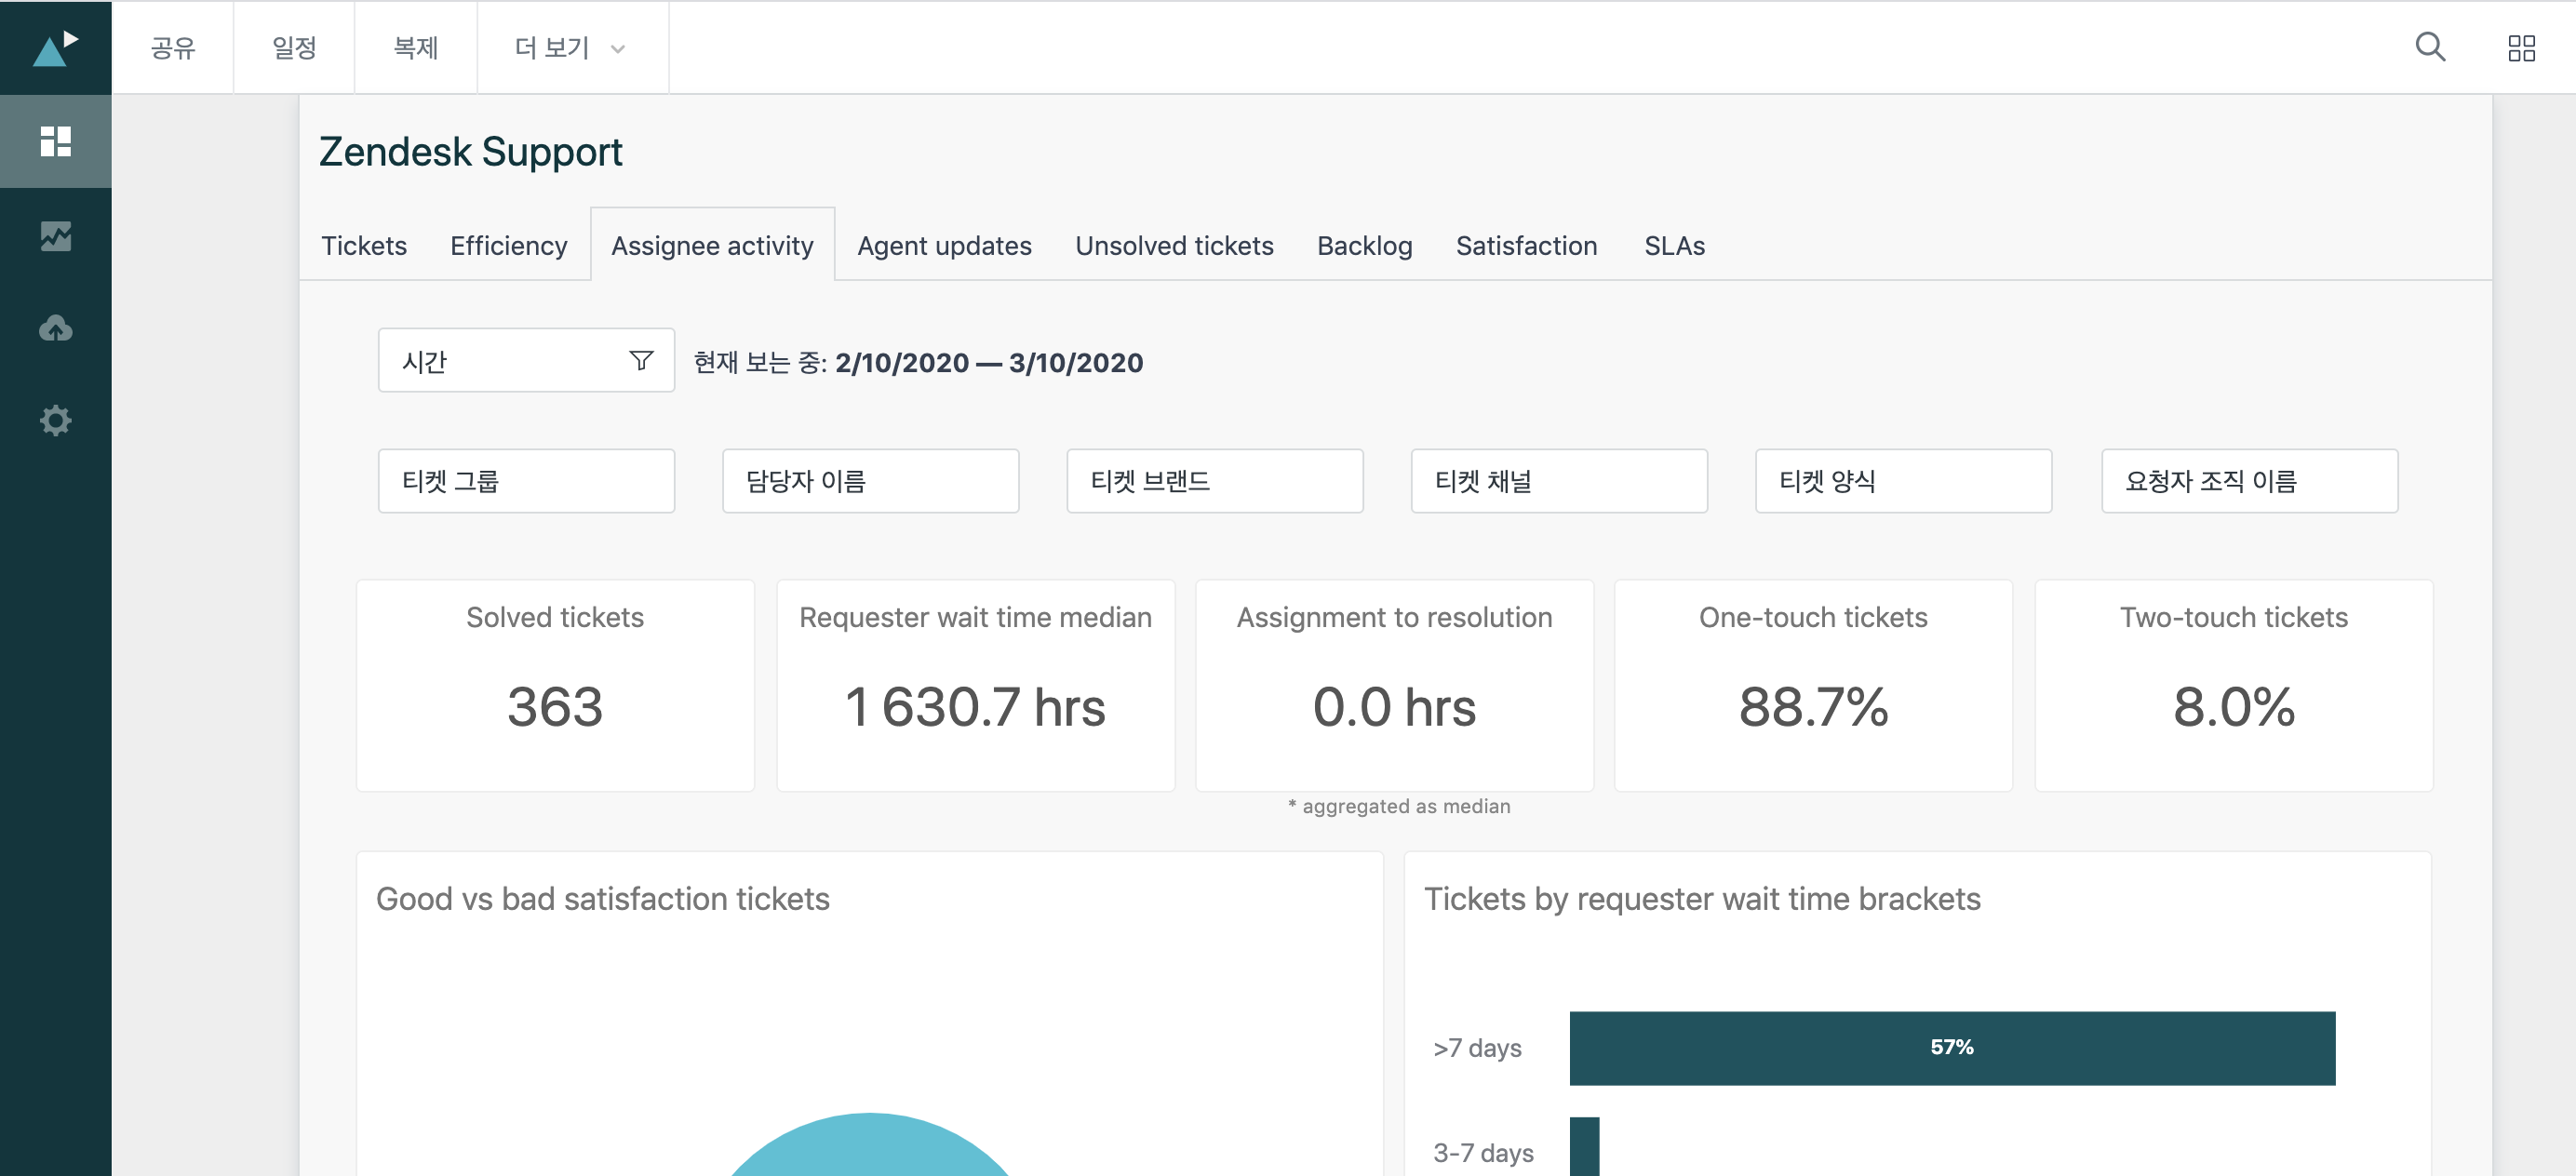The height and width of the screenshot is (1176, 2576).
Task: Click the 일정 schedule button
Action: click(294, 48)
